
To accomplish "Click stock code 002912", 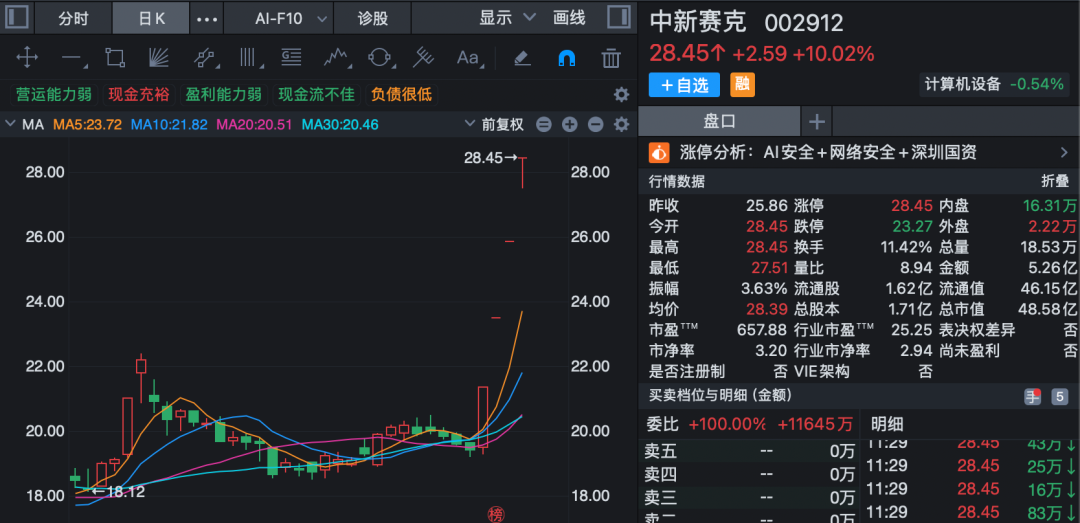I will 804,23.
